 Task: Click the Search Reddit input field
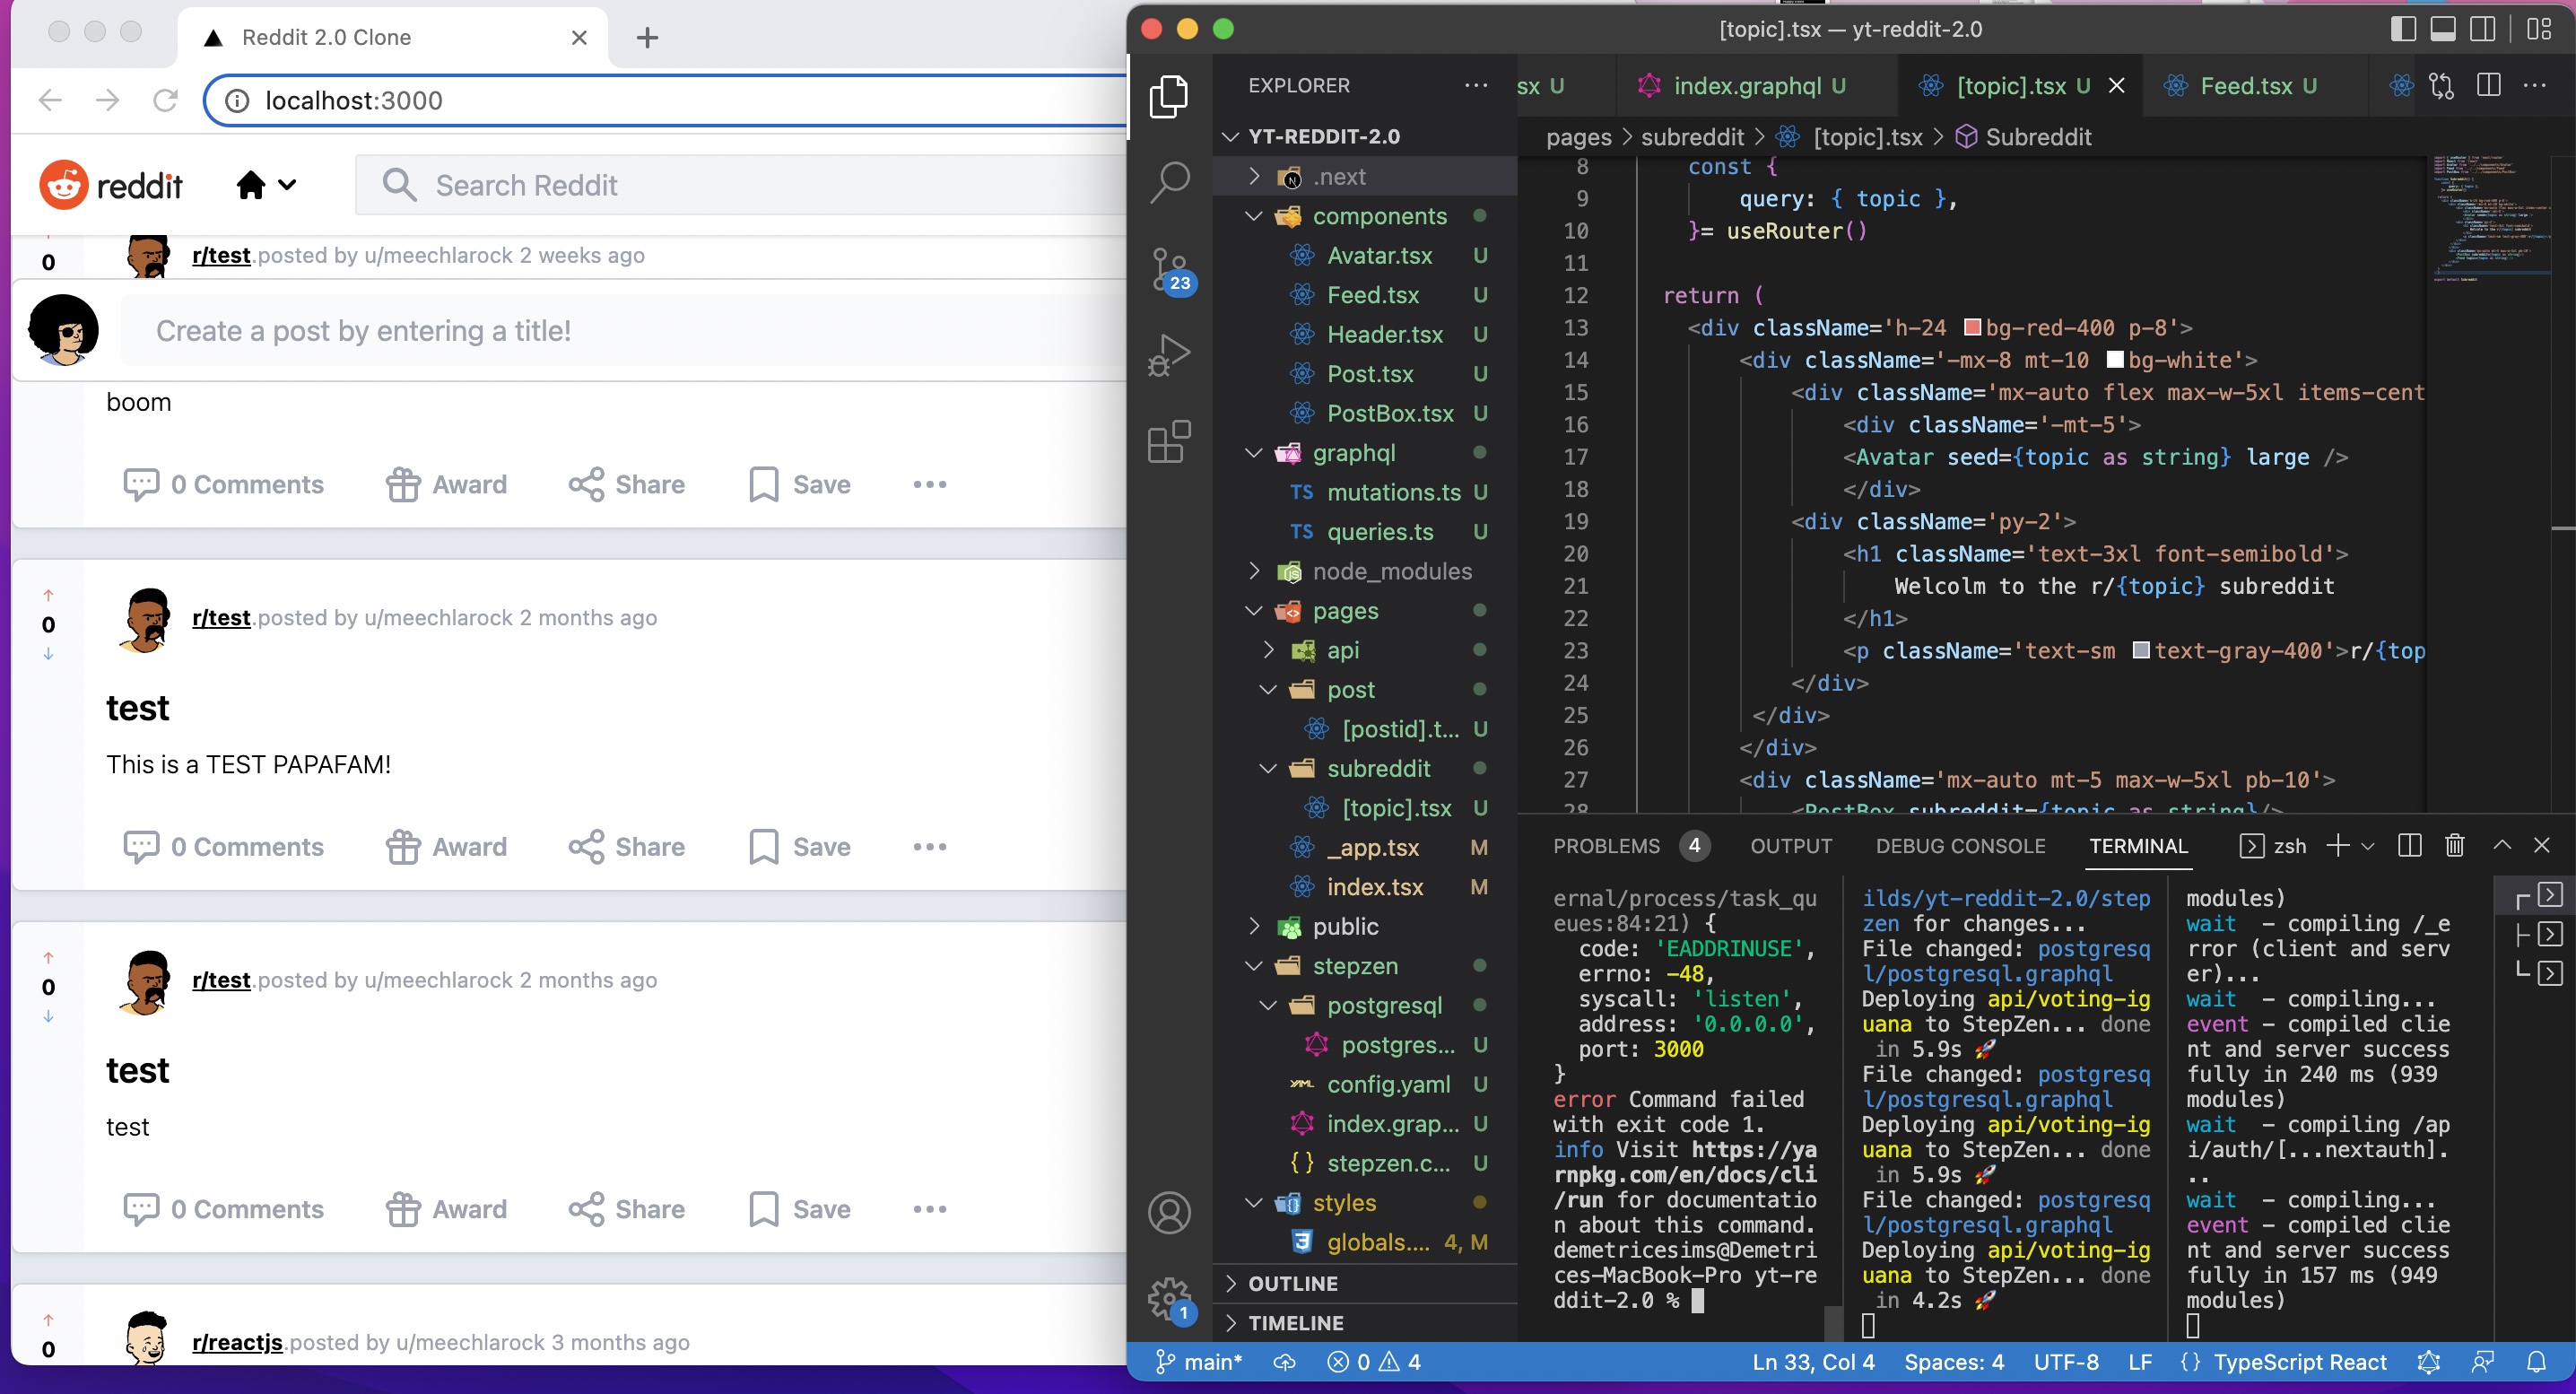point(740,185)
